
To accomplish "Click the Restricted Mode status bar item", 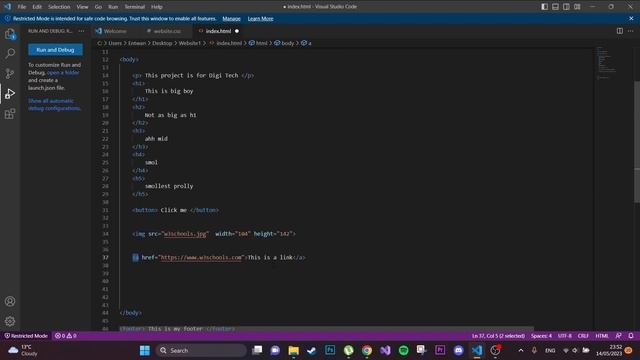I will click(26, 336).
